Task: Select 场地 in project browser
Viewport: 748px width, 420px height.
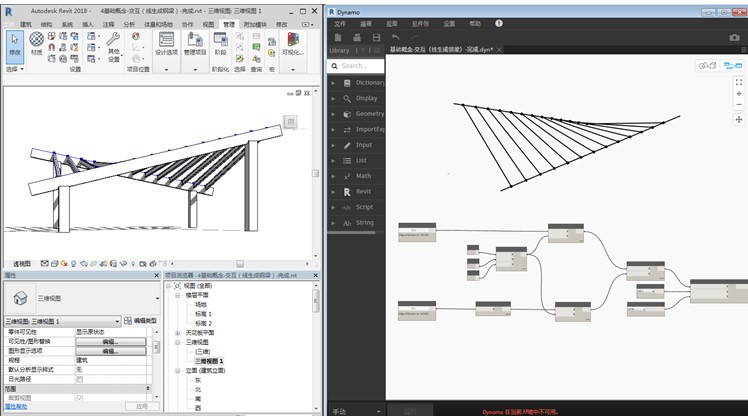Action: click(x=201, y=304)
